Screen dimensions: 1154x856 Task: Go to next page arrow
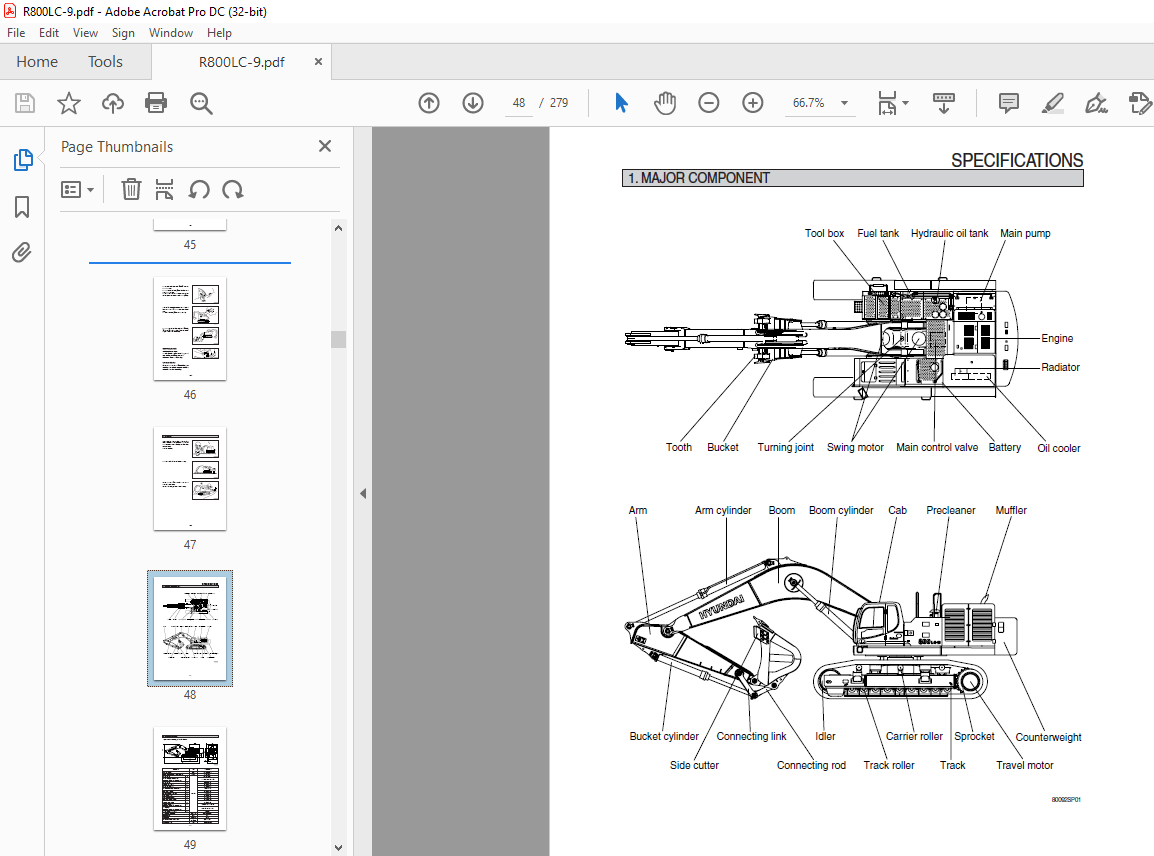pos(472,103)
